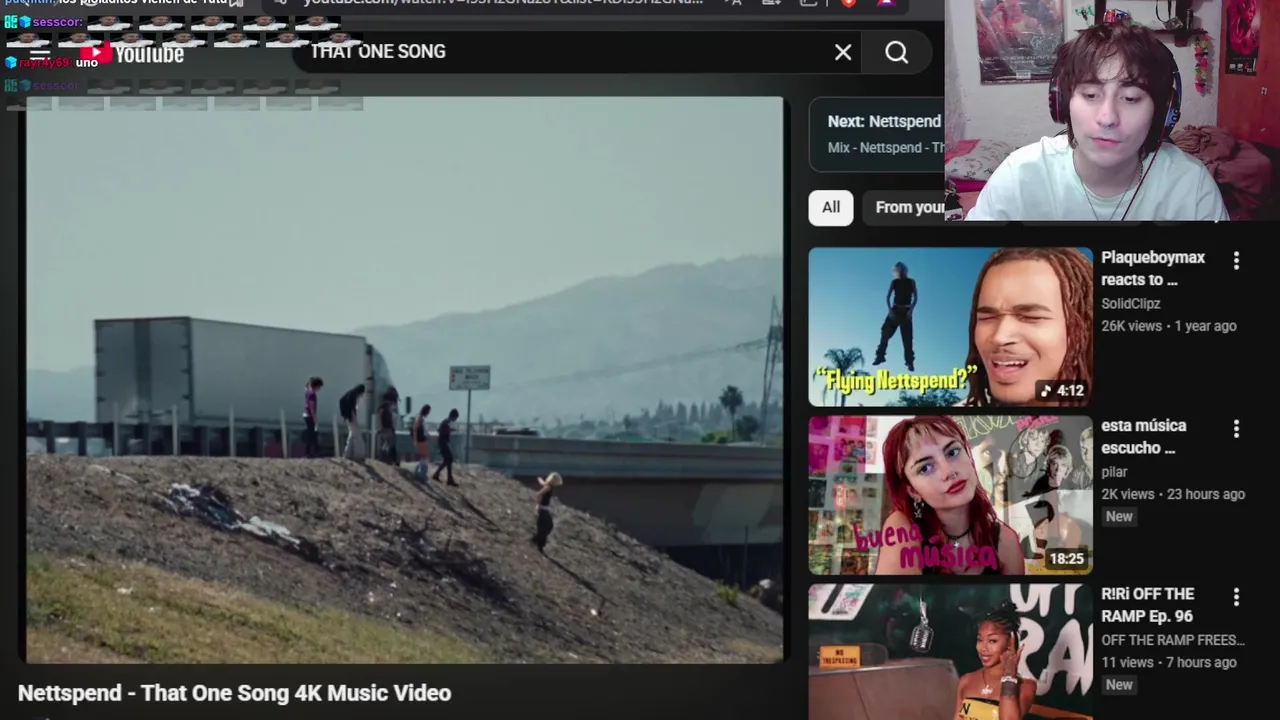The image size is (1280, 720).
Task: Open the YouTube guide hamburger menu
Action: coord(39,53)
